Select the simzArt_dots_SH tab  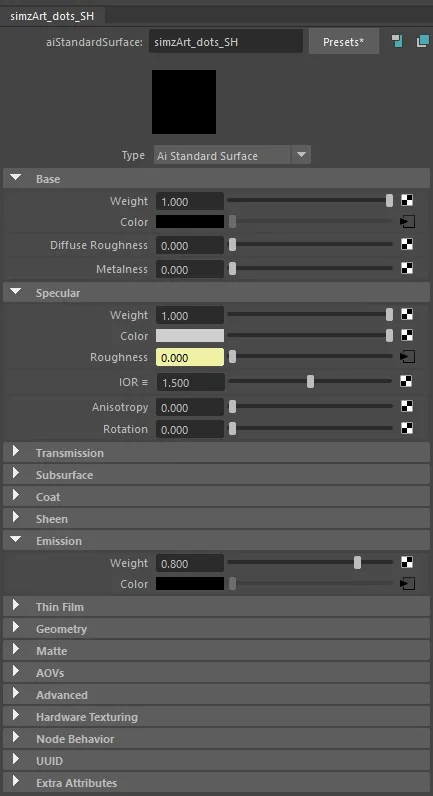click(x=52, y=16)
